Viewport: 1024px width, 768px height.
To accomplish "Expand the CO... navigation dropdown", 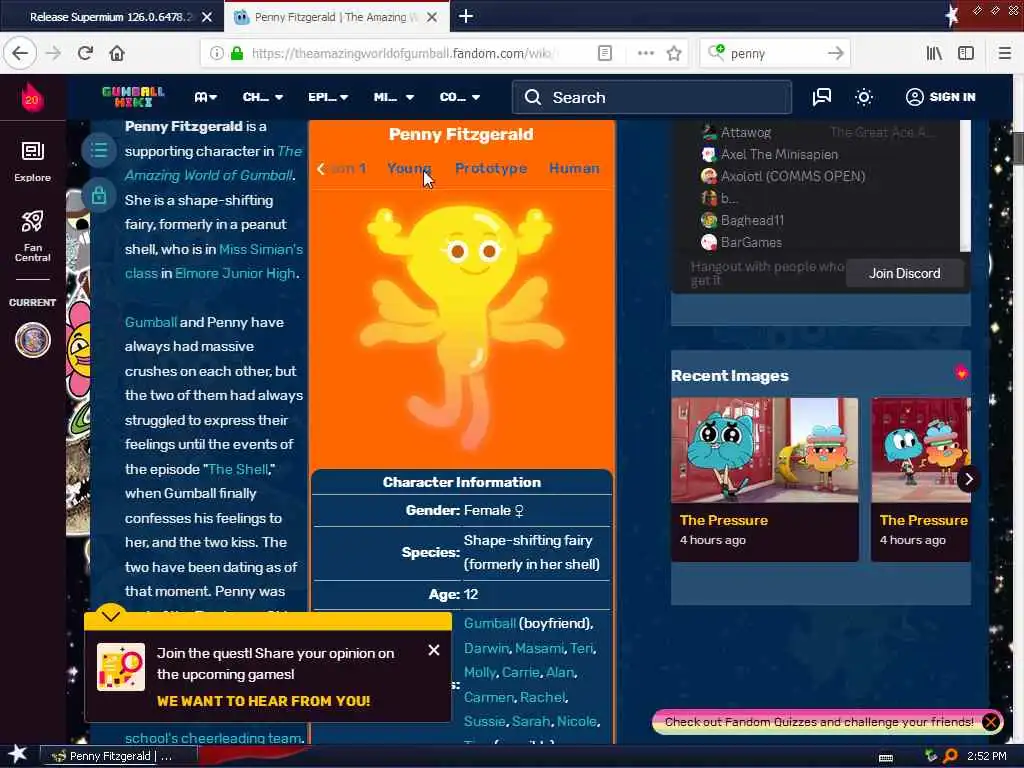I will [x=460, y=97].
